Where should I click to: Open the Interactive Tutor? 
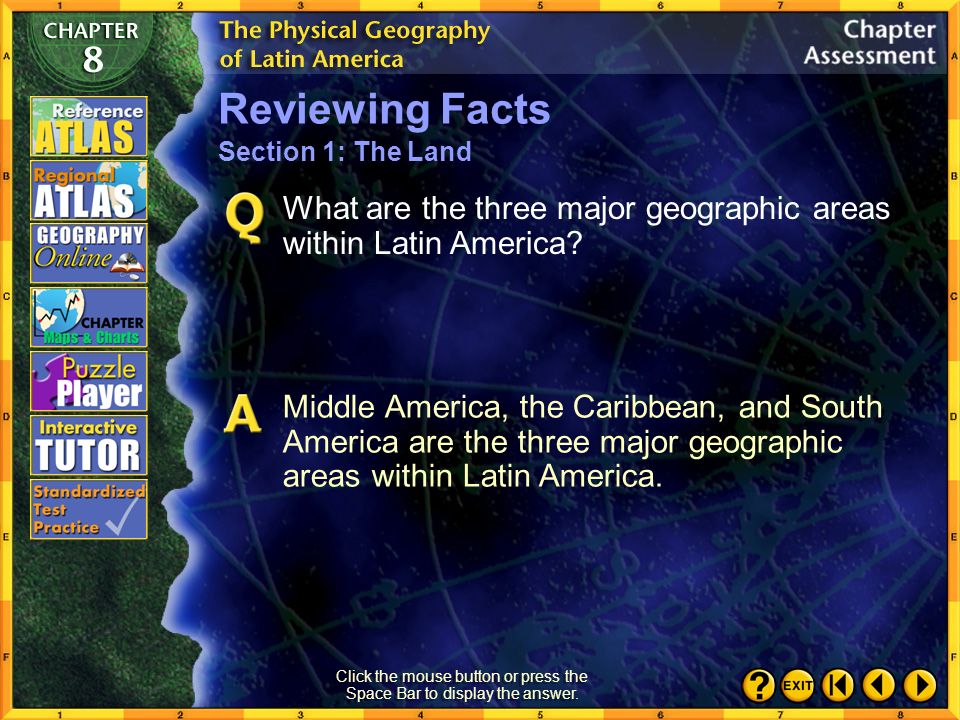coord(89,445)
